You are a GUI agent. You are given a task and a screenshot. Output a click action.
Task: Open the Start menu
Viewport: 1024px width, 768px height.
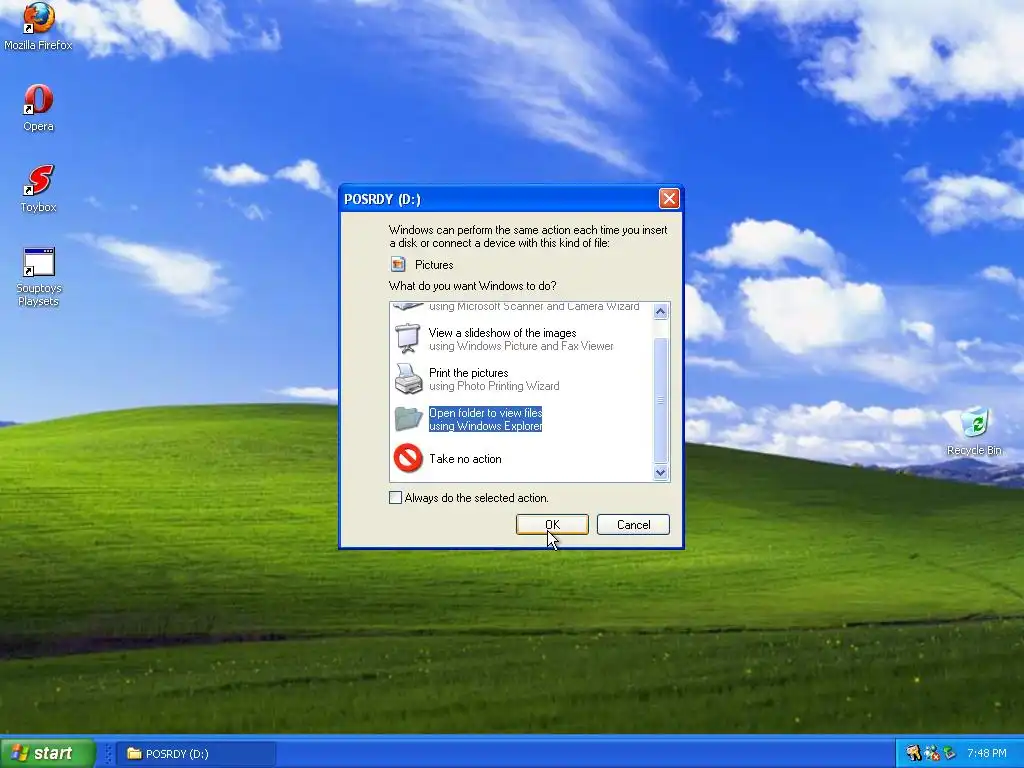48,753
